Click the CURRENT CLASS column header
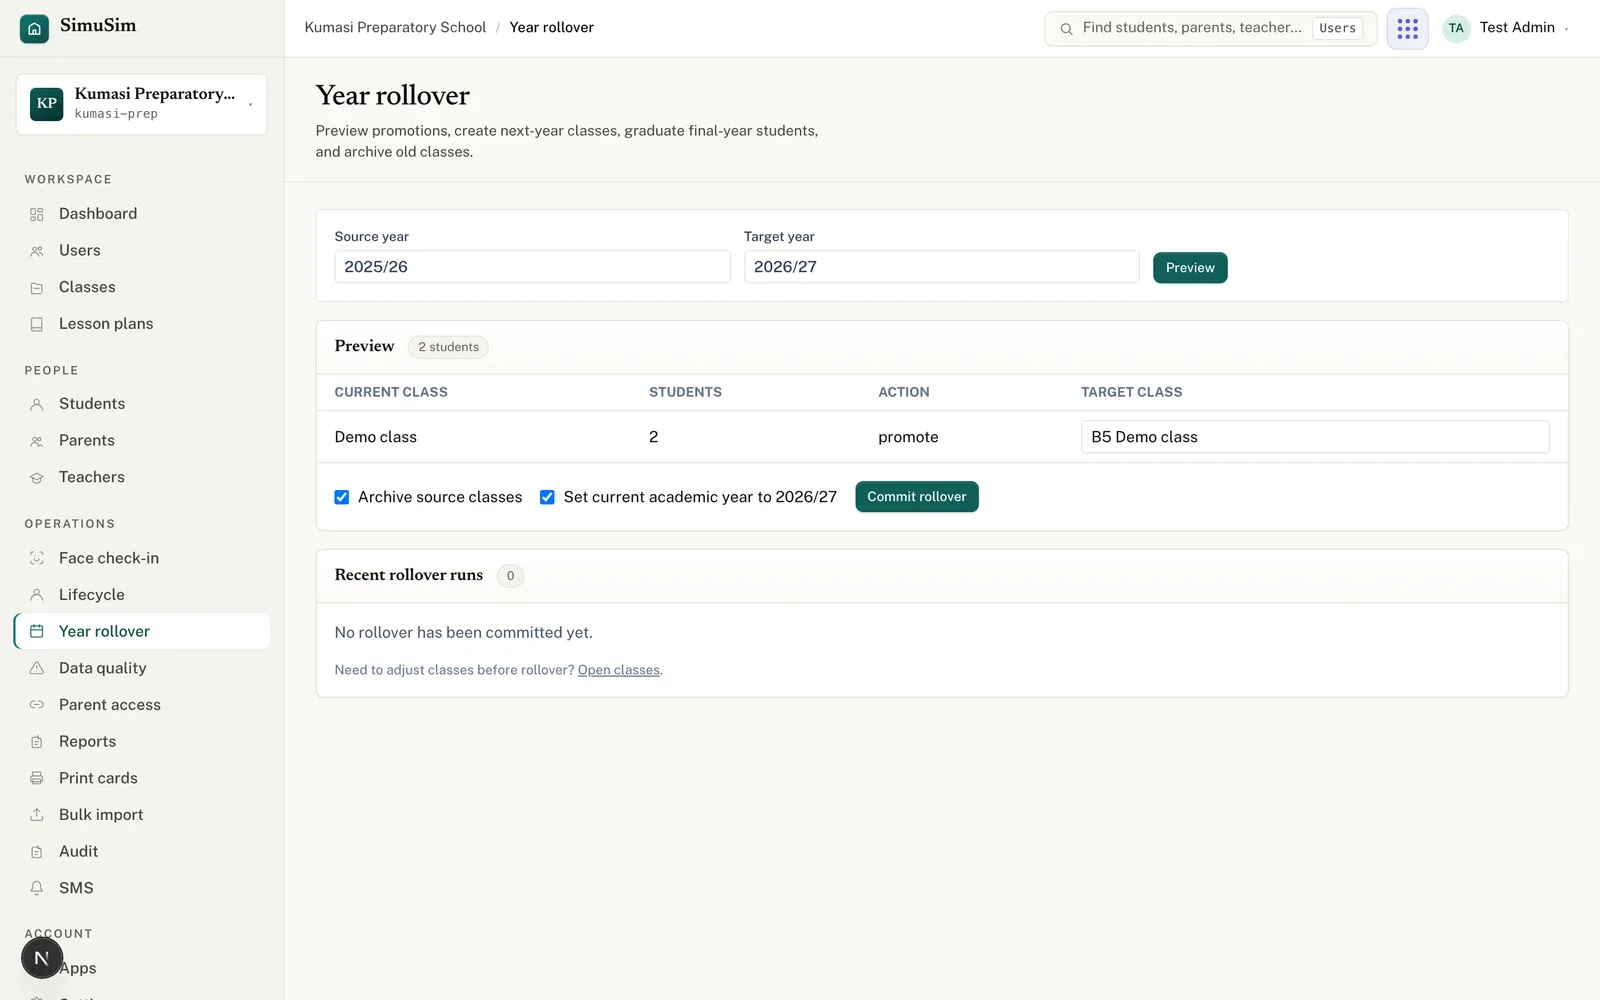Viewport: 1600px width, 1000px height. click(391, 392)
